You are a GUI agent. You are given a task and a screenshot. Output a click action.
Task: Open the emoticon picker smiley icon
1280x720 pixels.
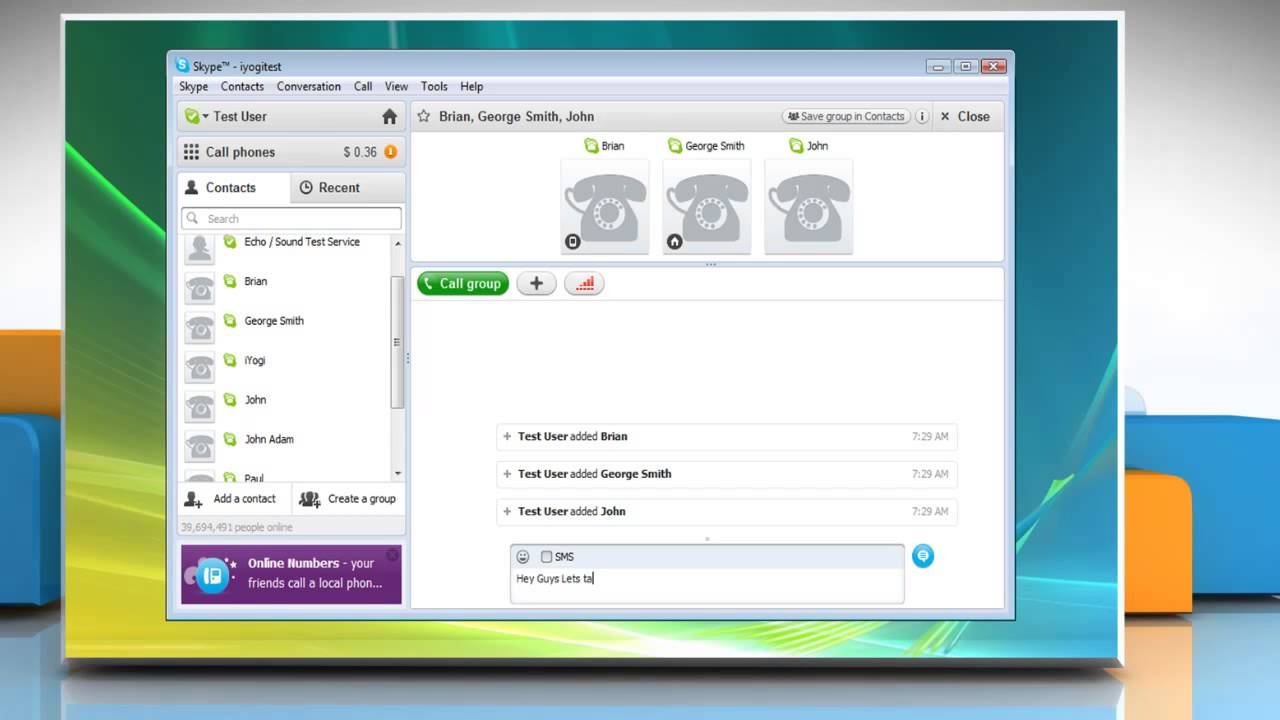[523, 557]
